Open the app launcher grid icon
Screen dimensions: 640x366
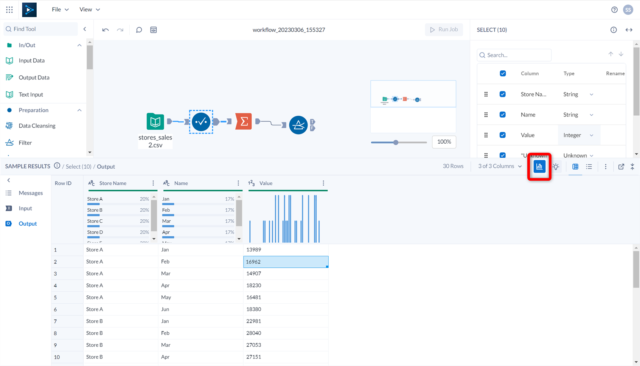[9, 9]
